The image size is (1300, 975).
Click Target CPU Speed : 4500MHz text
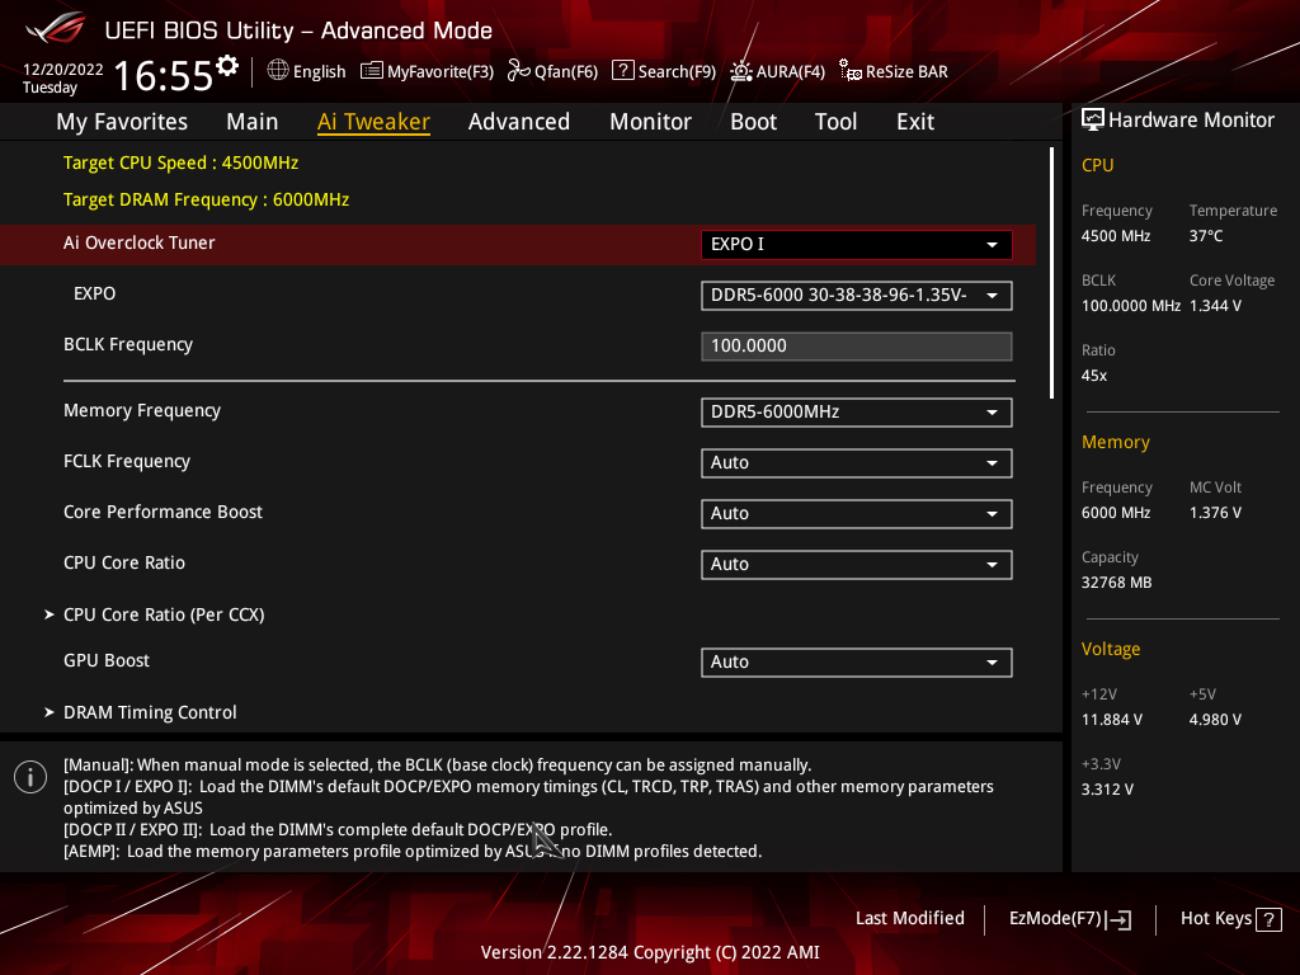[181, 163]
